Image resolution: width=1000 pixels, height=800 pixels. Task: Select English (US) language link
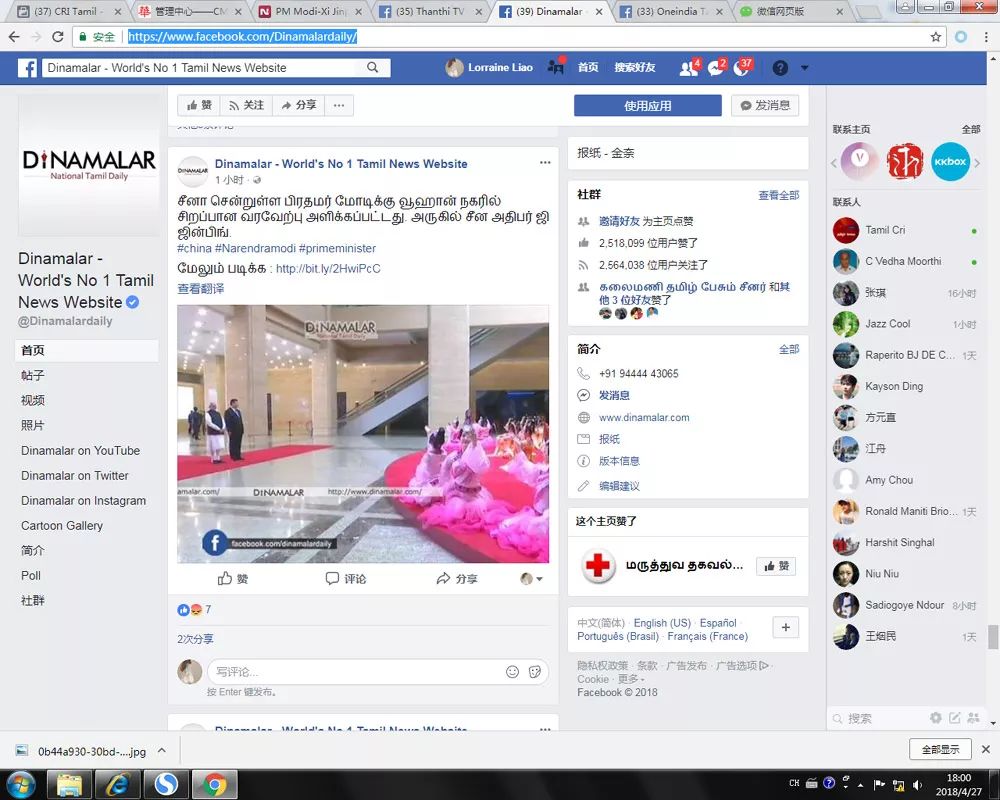click(662, 623)
